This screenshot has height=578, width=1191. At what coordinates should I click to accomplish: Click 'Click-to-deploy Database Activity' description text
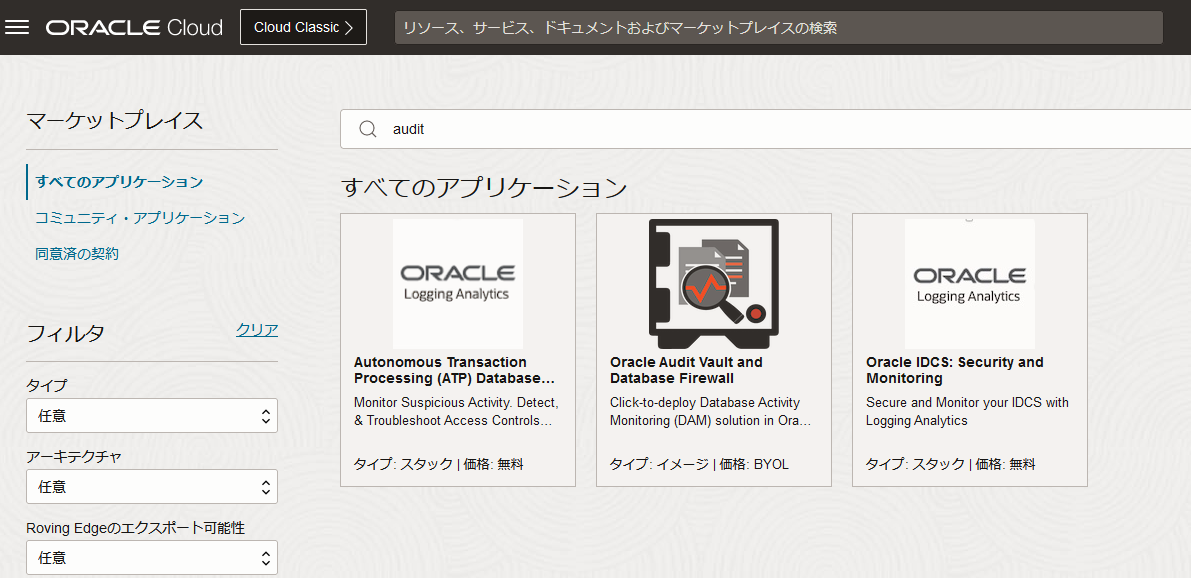710,411
